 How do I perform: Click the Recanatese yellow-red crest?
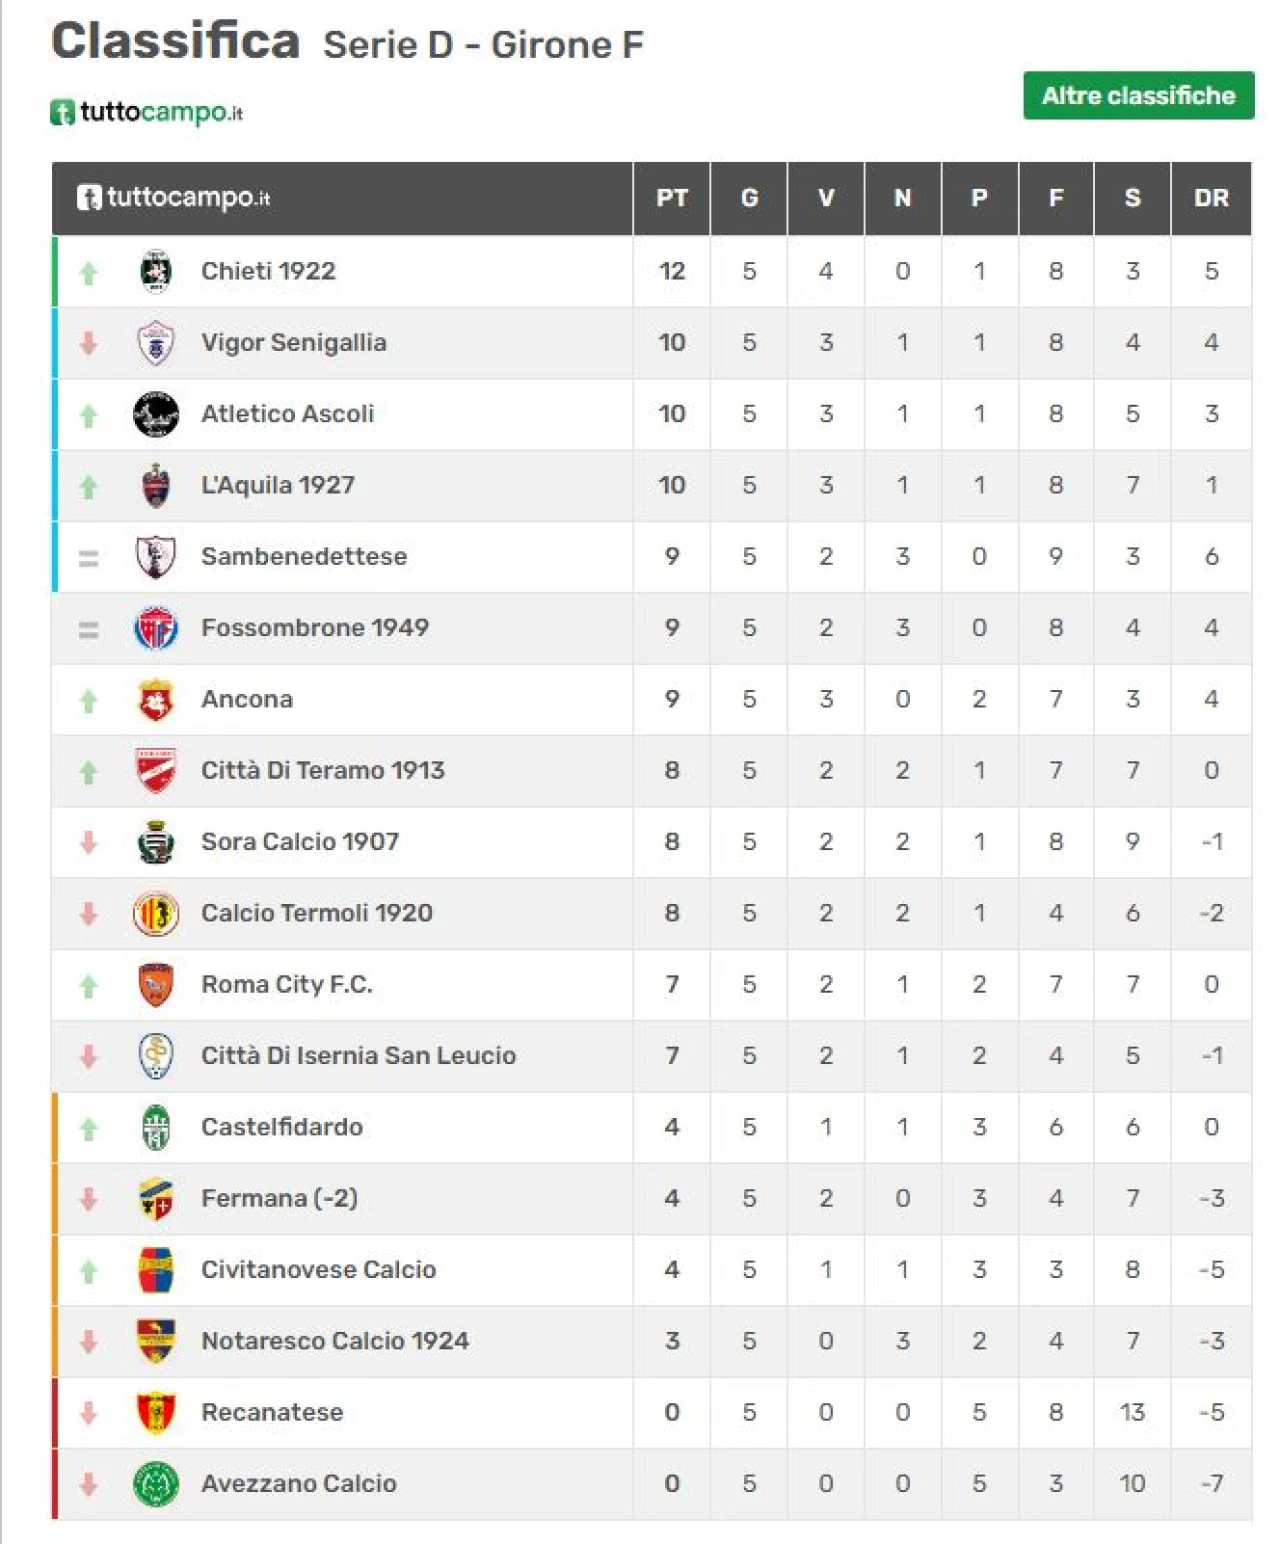[155, 1413]
